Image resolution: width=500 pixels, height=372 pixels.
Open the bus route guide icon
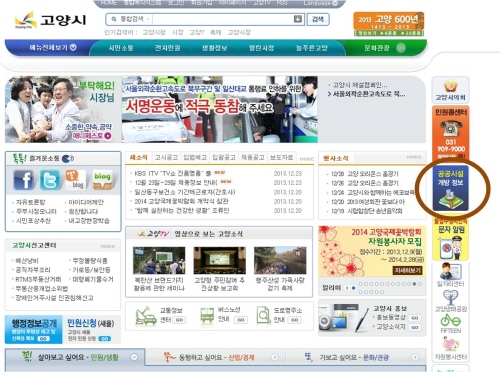pyautogui.click(x=207, y=316)
